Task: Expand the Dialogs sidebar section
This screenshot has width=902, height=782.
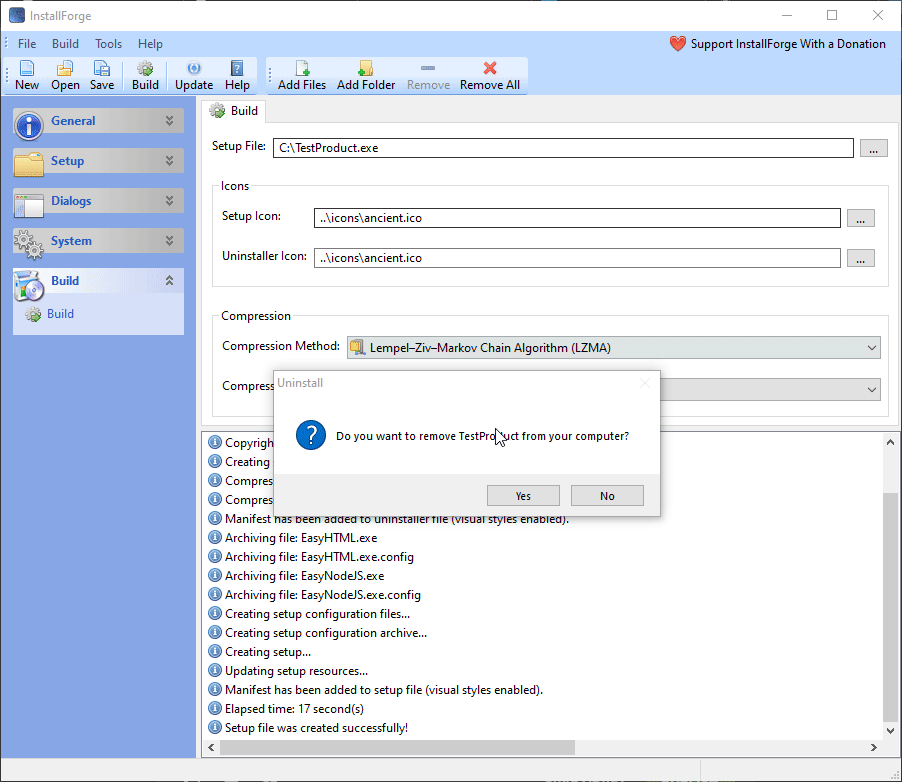Action: (169, 201)
